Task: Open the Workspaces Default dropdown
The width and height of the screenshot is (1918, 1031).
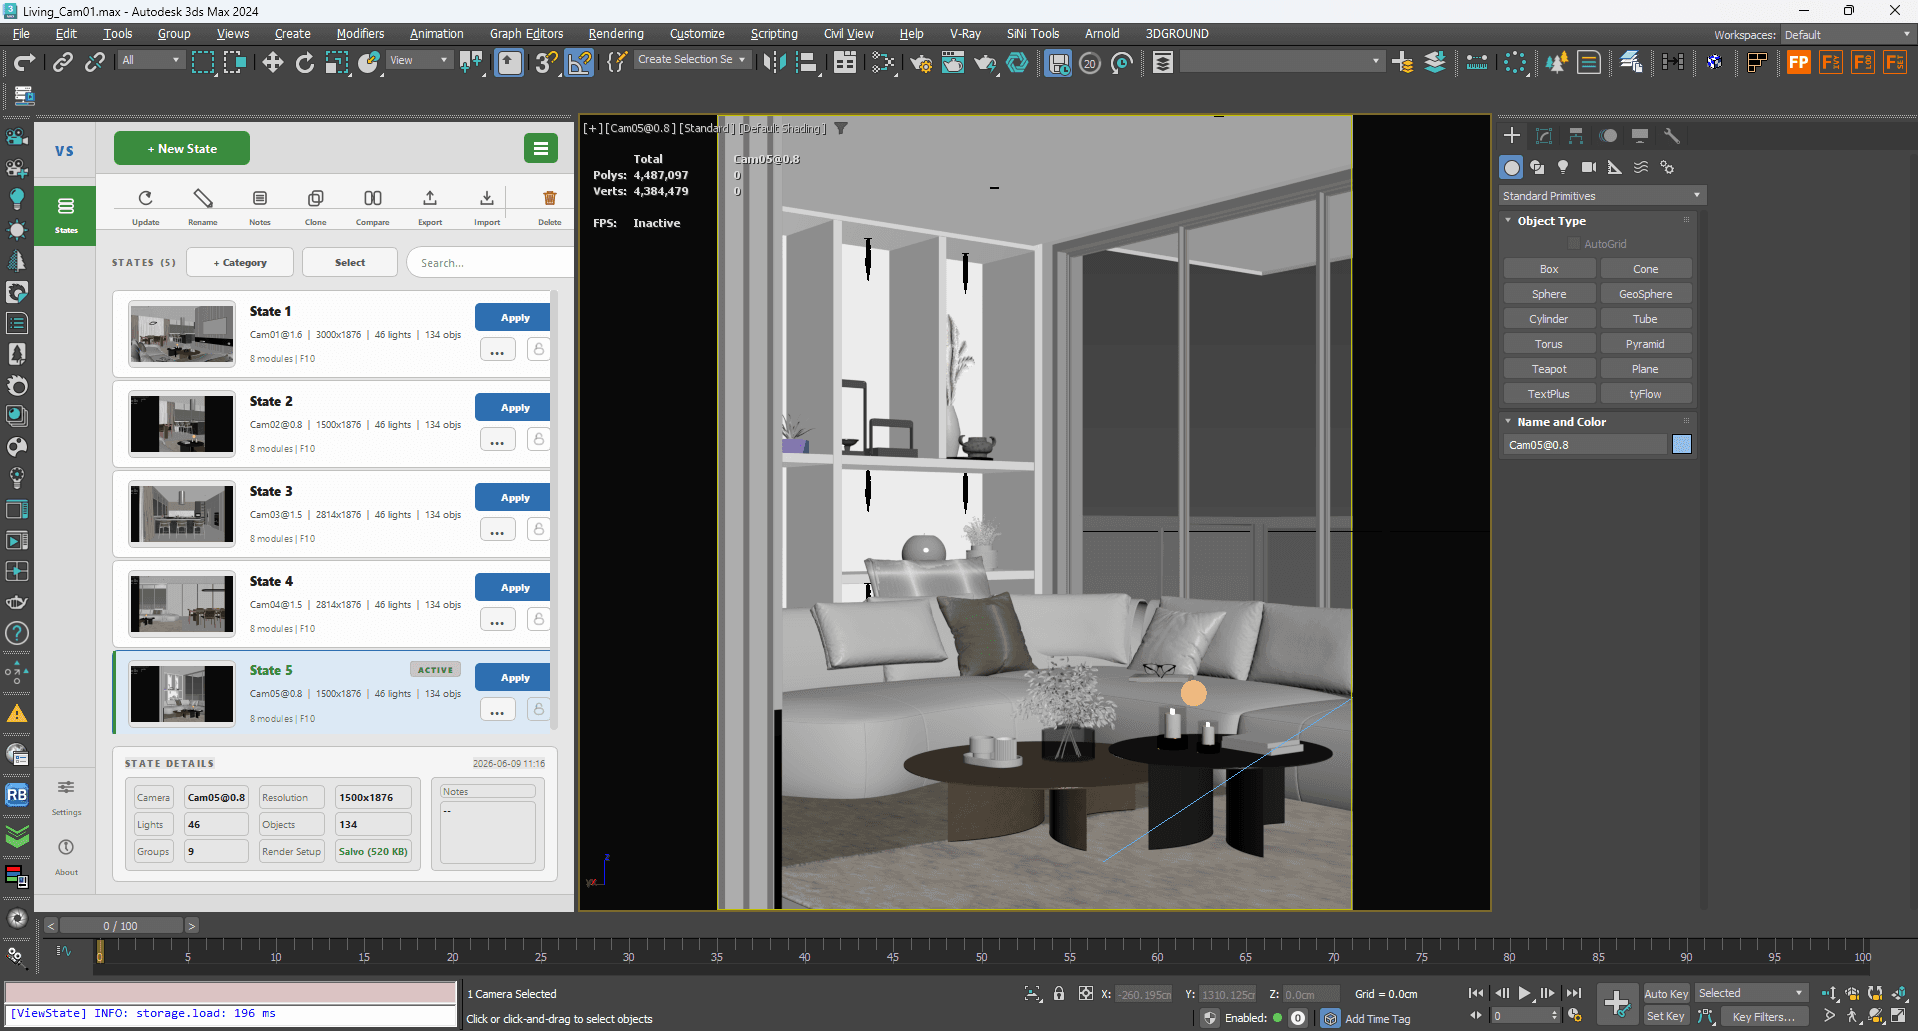Action: pyautogui.click(x=1847, y=35)
